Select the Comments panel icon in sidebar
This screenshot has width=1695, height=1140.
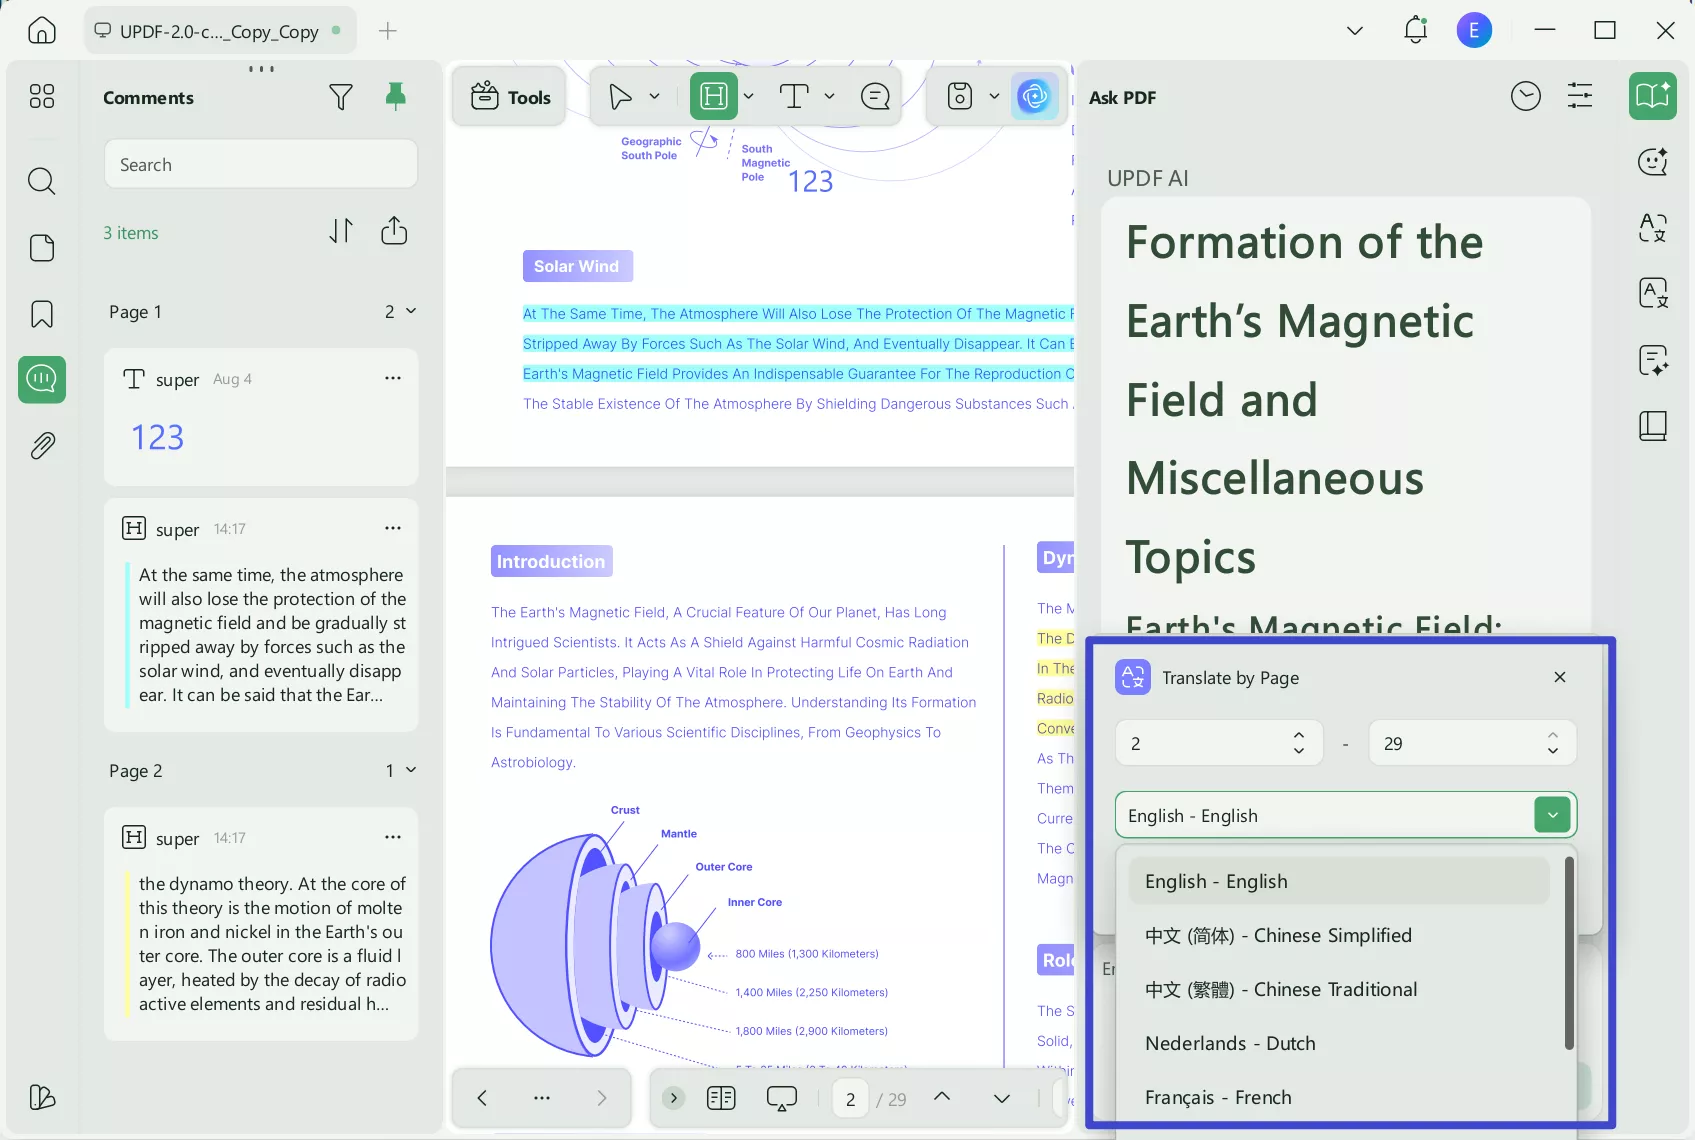tap(42, 380)
